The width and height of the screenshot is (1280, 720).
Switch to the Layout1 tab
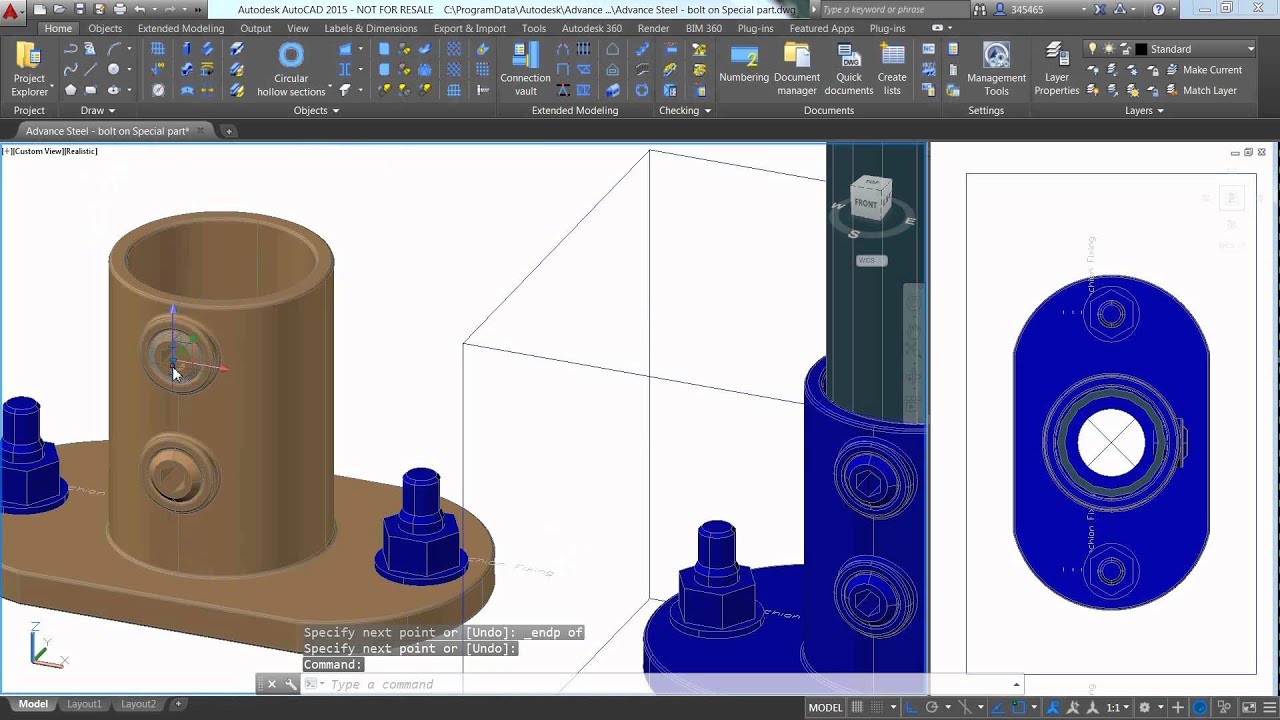coord(84,704)
